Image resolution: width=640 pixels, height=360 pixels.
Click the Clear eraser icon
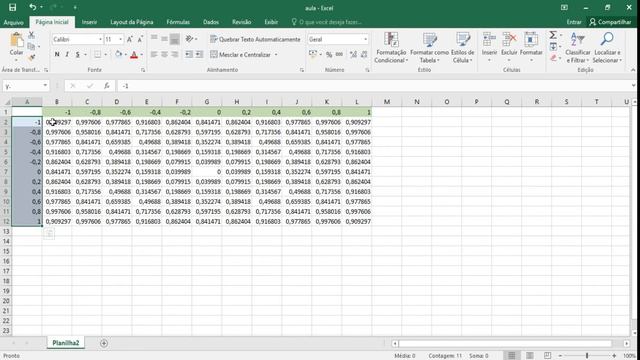(x=553, y=58)
